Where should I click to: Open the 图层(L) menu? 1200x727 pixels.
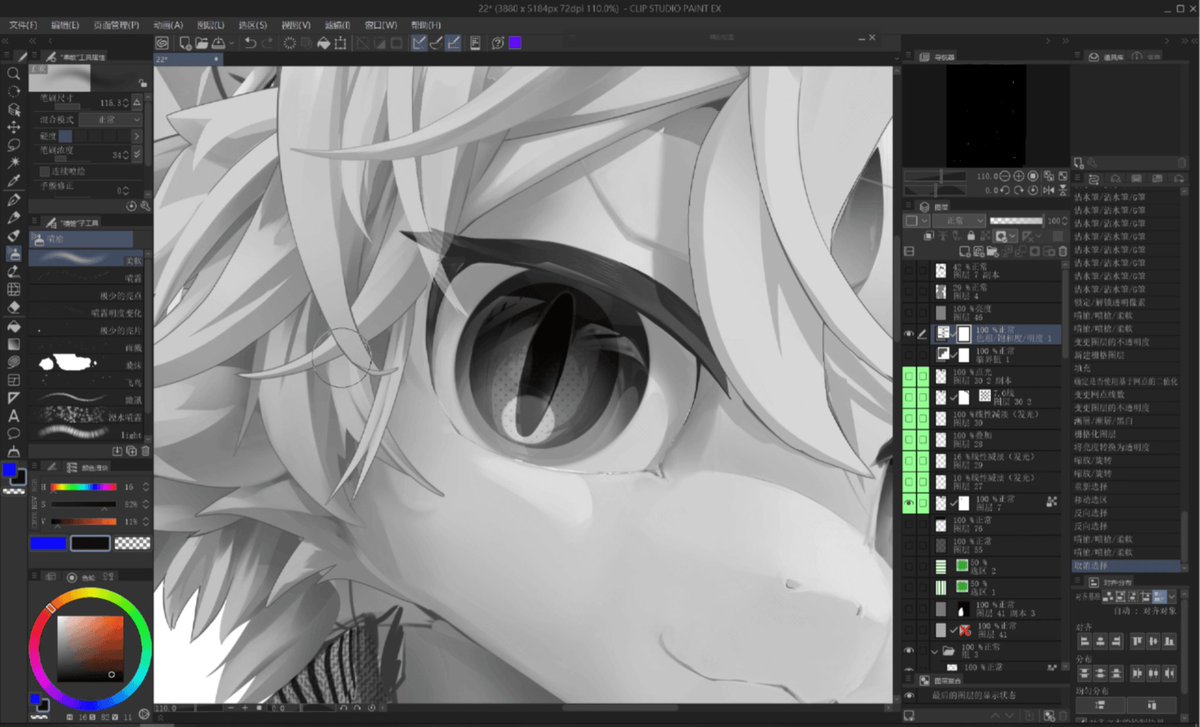click(x=211, y=24)
